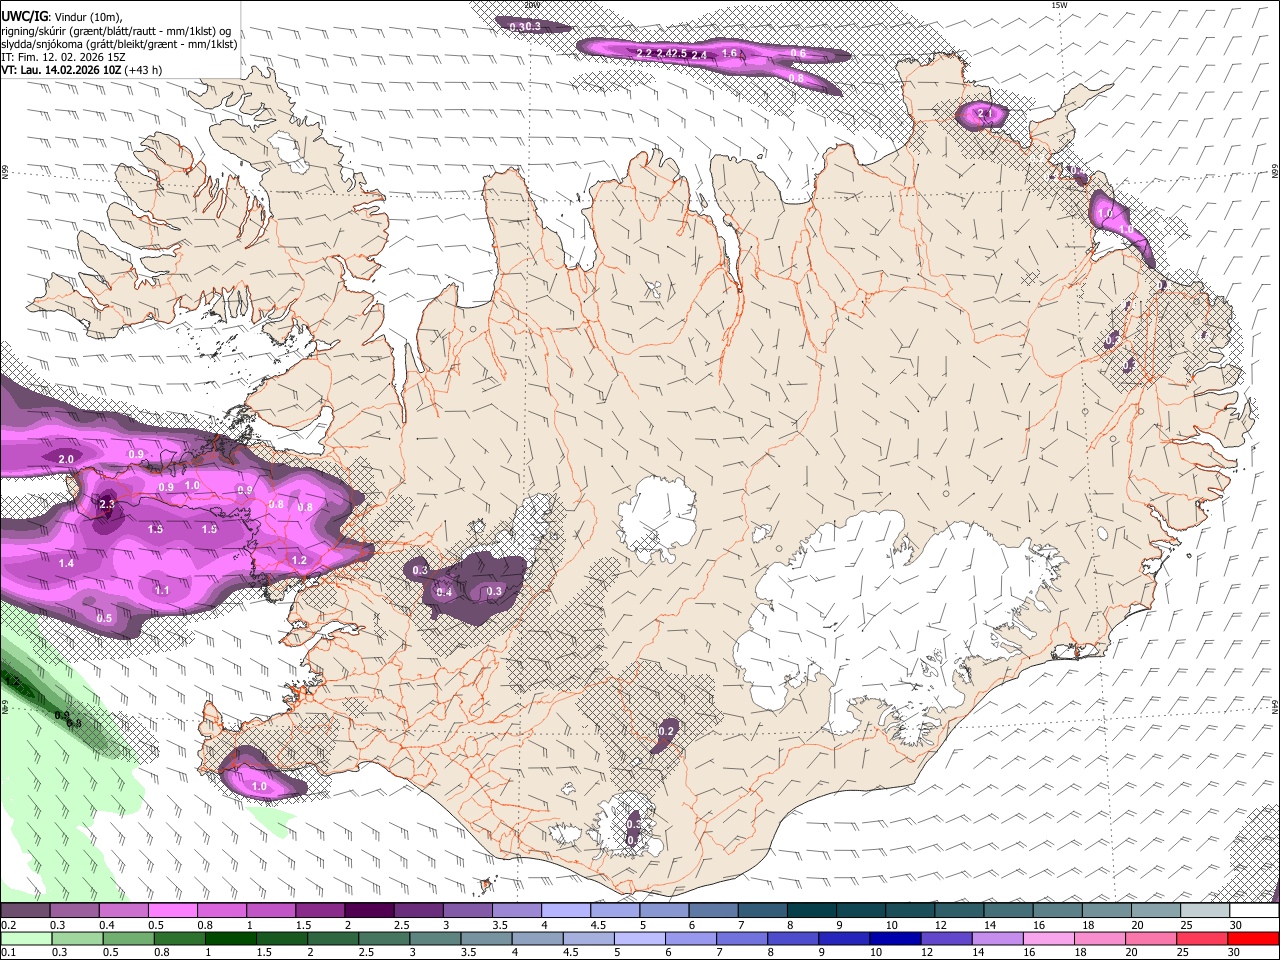This screenshot has height=960, width=1280.
Task: Pick dark green bottom-row swatch between 1 and 1.5
Action: 231,938
